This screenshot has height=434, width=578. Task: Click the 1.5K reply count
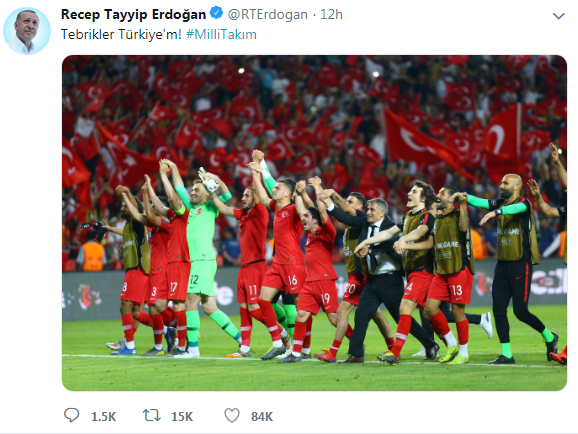[104, 417]
